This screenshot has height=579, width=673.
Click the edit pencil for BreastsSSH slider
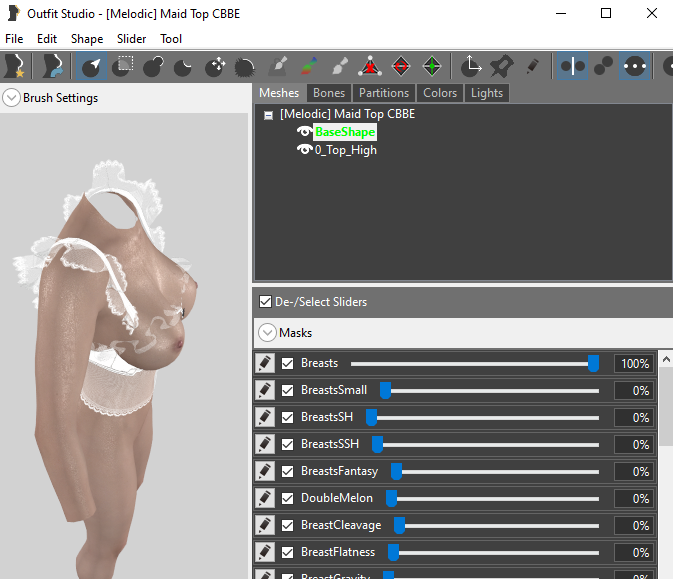coord(265,444)
